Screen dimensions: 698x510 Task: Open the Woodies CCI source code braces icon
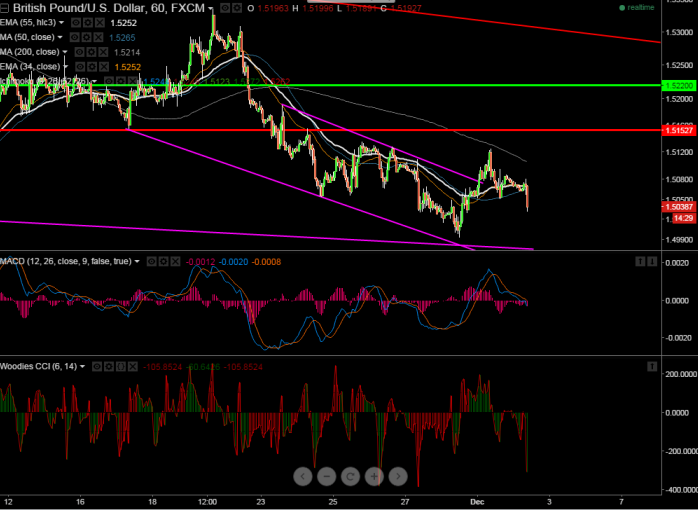(x=121, y=367)
